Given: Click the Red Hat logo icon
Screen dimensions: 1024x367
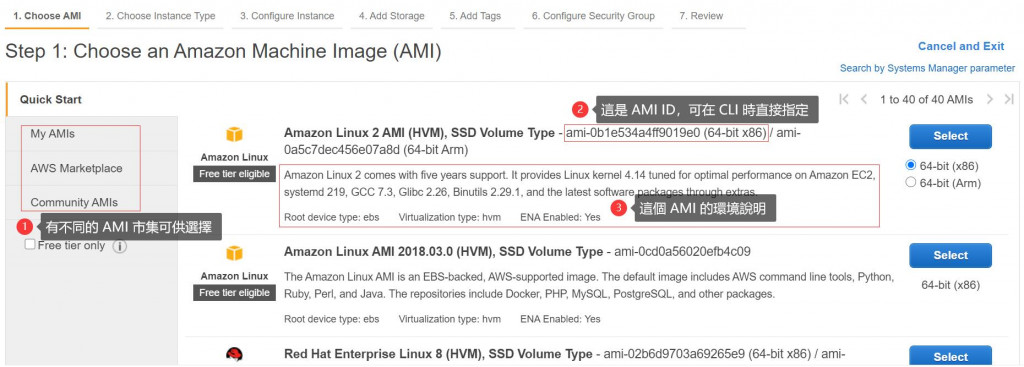Looking at the screenshot, I should 234,355.
